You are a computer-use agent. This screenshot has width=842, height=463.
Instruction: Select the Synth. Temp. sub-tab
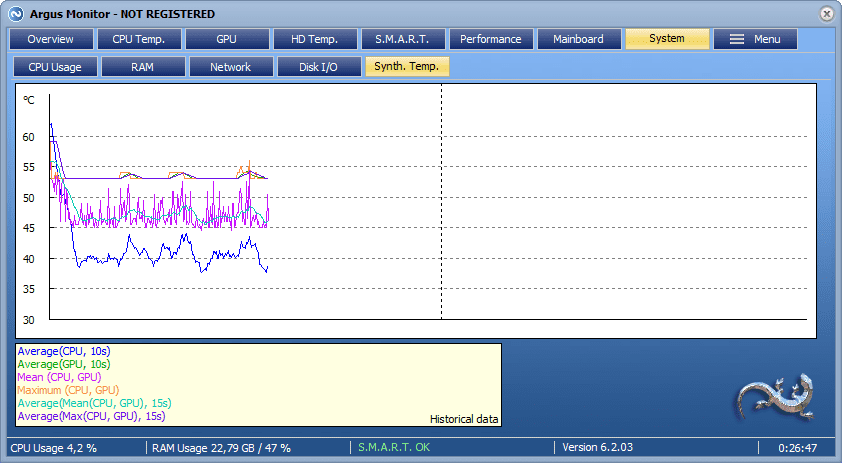pos(407,67)
